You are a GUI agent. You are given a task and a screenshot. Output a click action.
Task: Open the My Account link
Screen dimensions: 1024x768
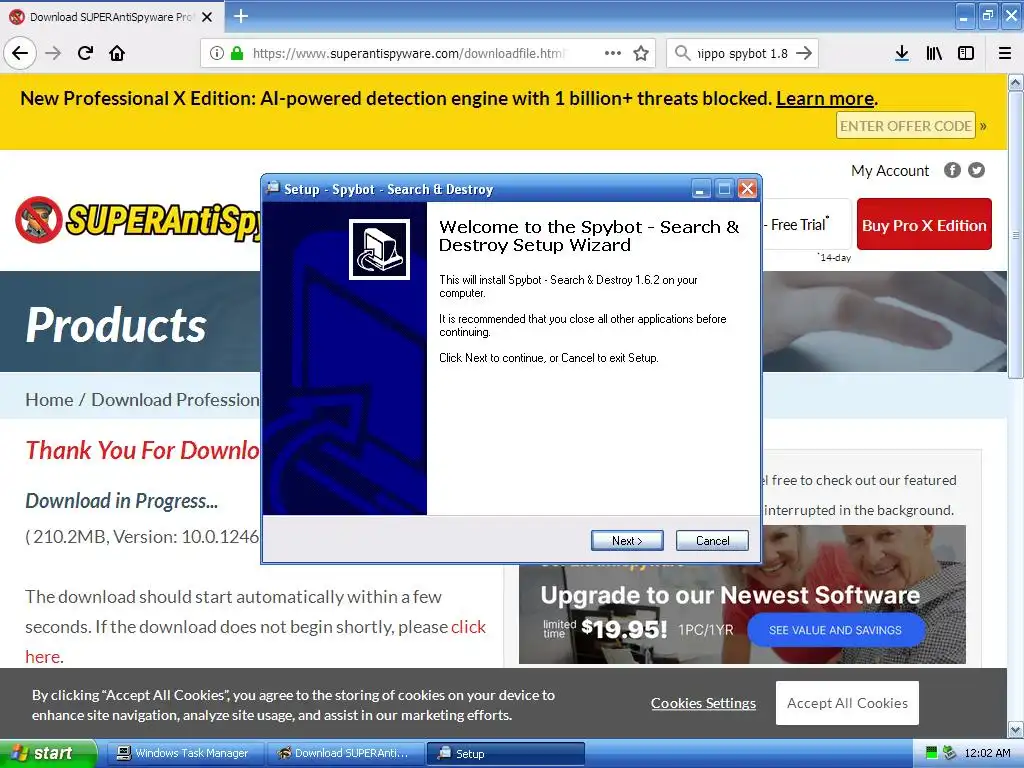[889, 170]
